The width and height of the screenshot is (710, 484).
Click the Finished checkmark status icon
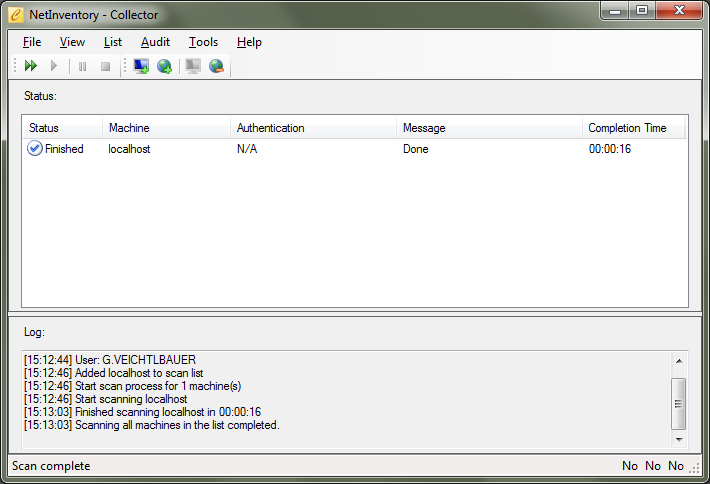pos(35,149)
